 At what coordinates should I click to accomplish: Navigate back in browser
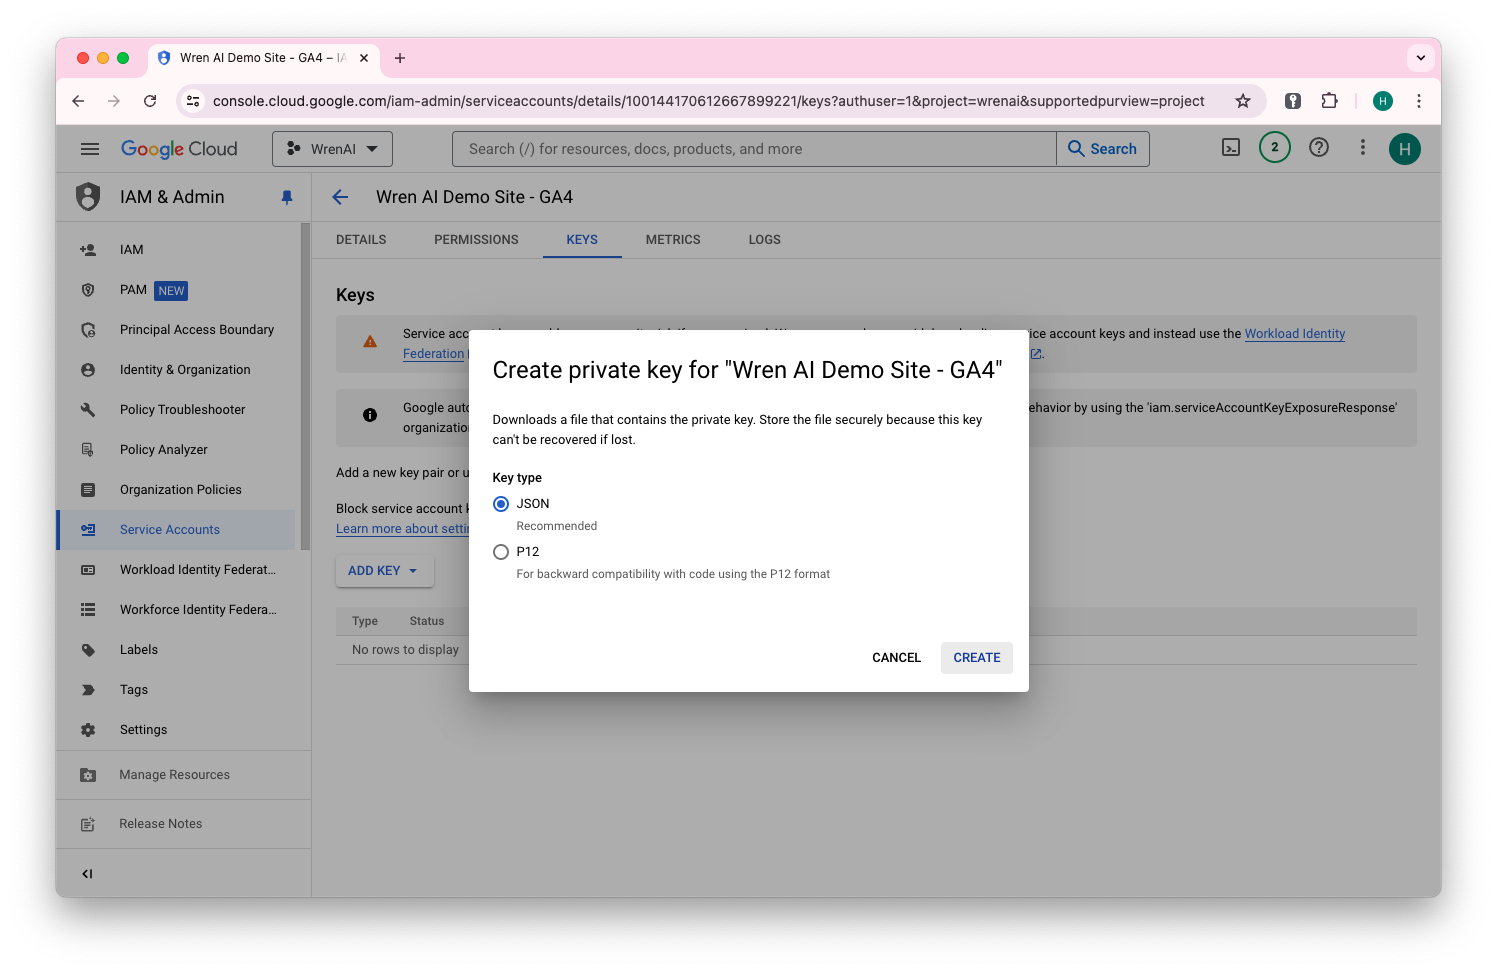point(78,101)
